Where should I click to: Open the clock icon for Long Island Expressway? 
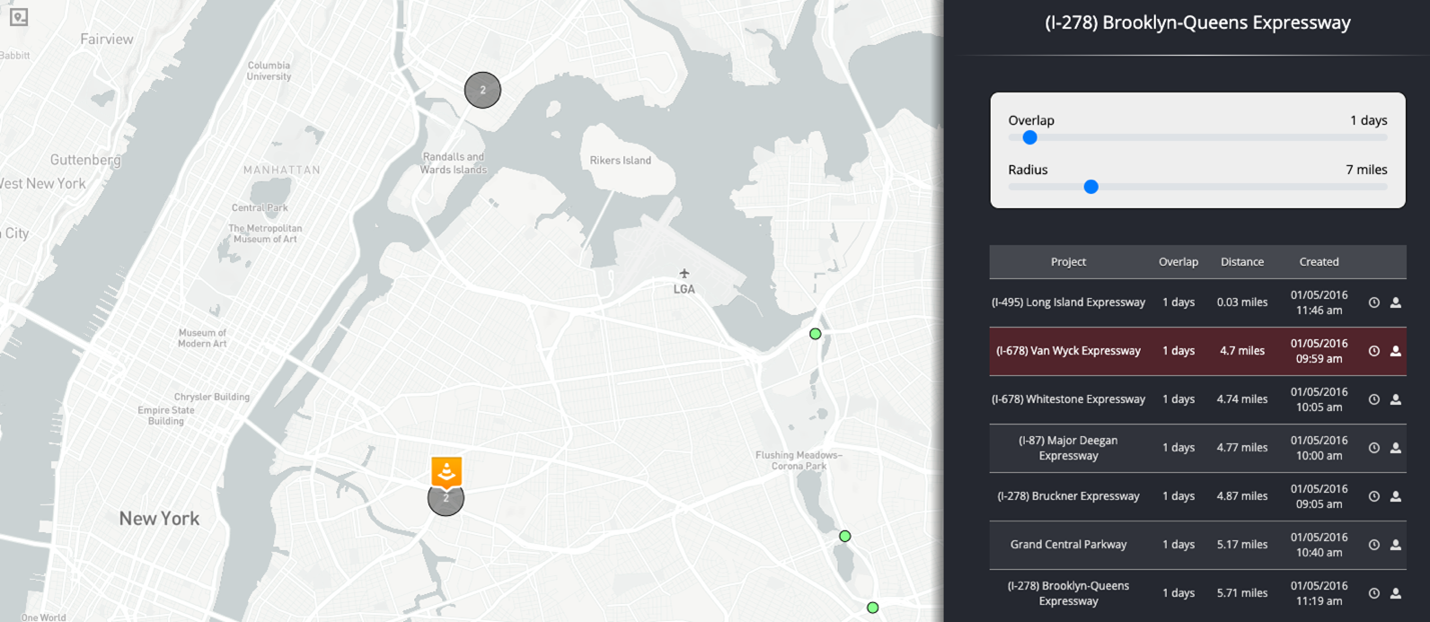(1374, 302)
